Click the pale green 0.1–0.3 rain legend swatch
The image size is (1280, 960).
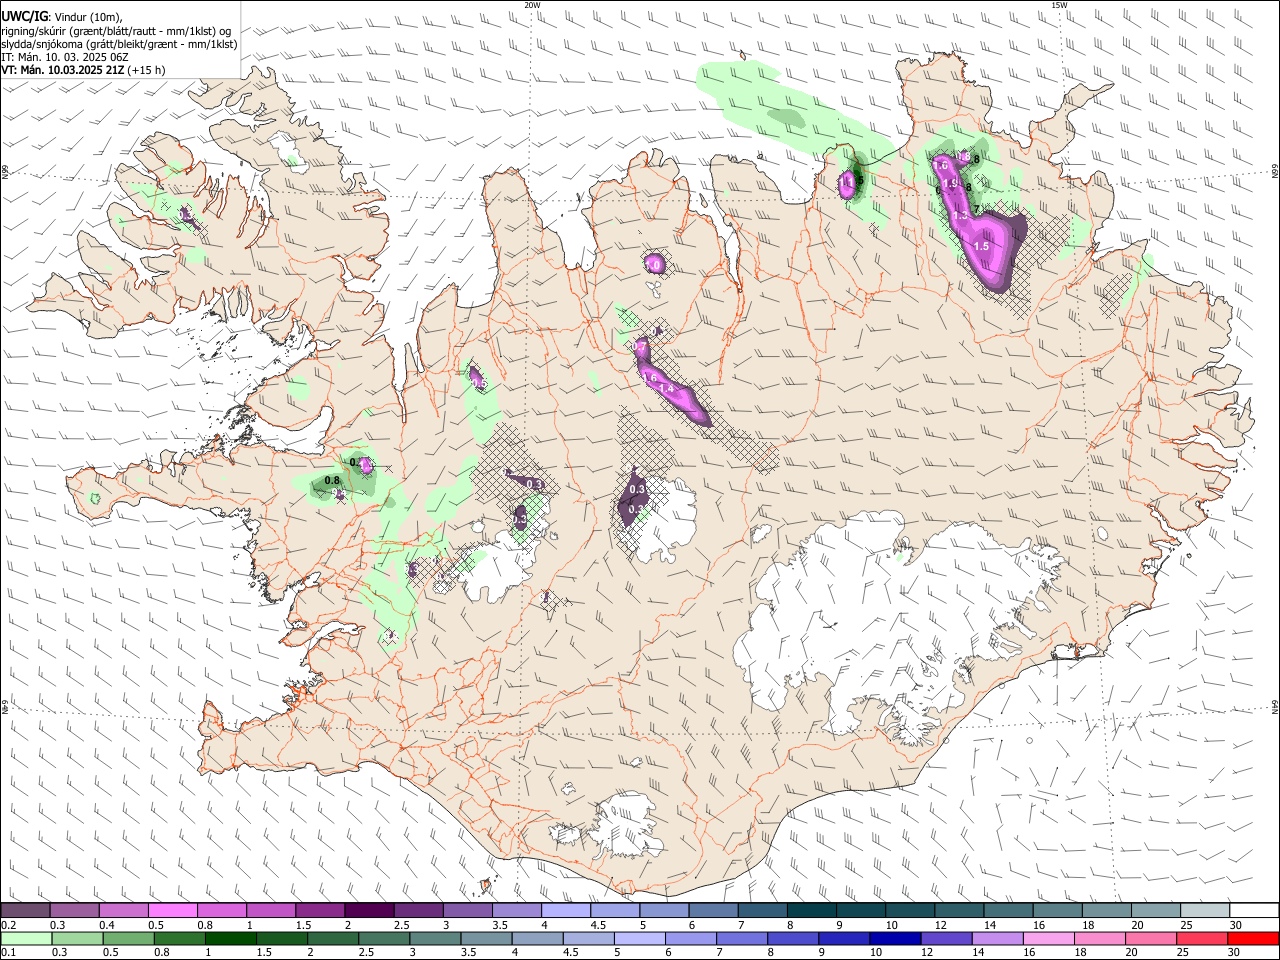pos(26,938)
